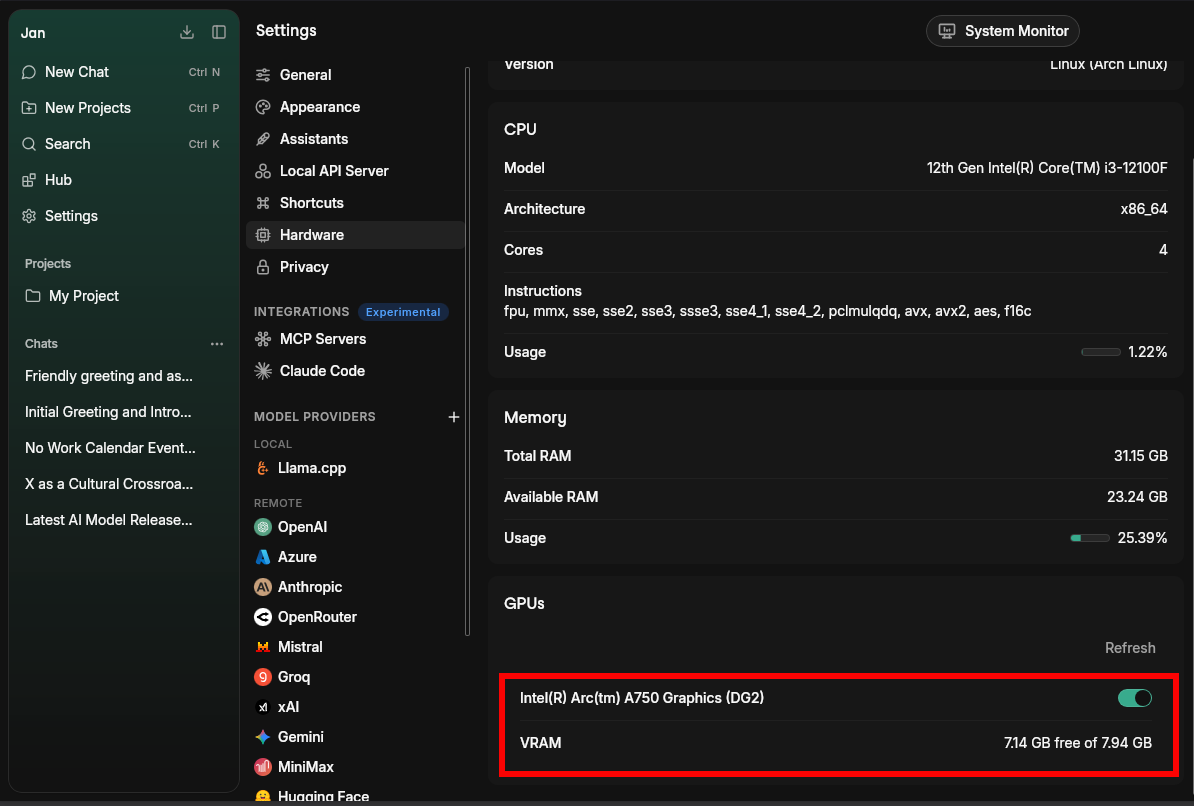Viewport: 1194px width, 806px height.
Task: Disable the Intel Arc A750 GPU toggle
Action: click(1134, 698)
